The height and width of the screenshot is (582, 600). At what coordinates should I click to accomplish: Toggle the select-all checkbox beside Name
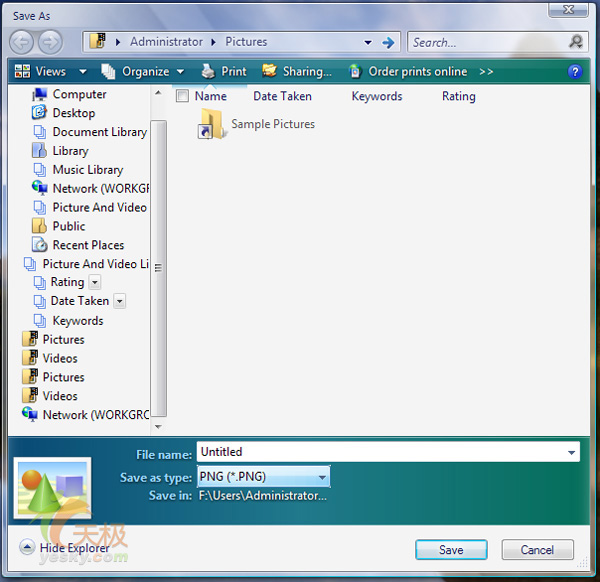(x=182, y=96)
